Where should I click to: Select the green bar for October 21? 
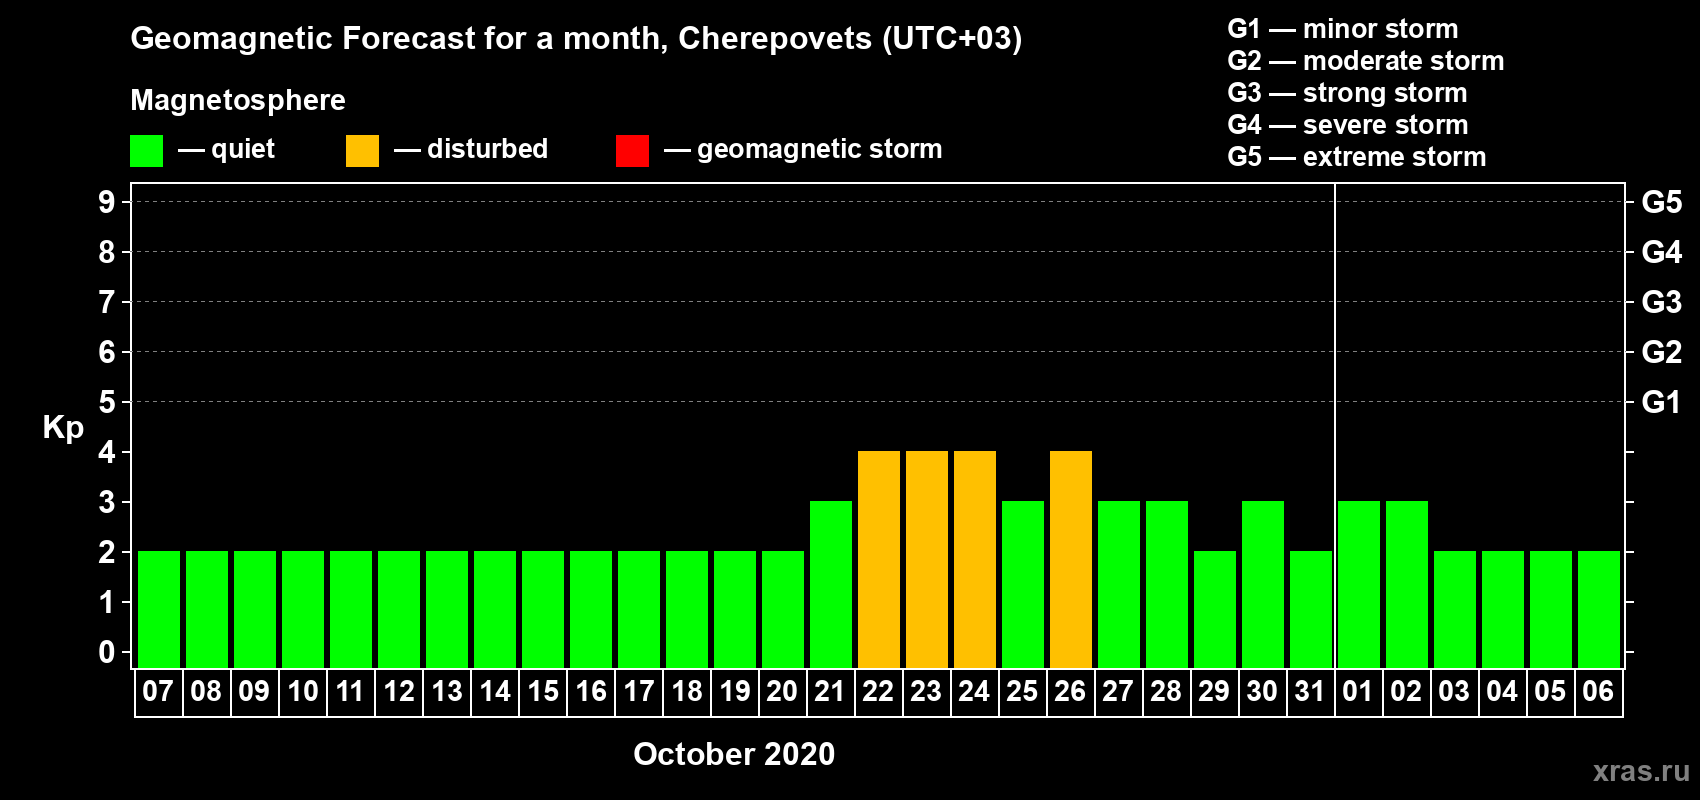[831, 584]
